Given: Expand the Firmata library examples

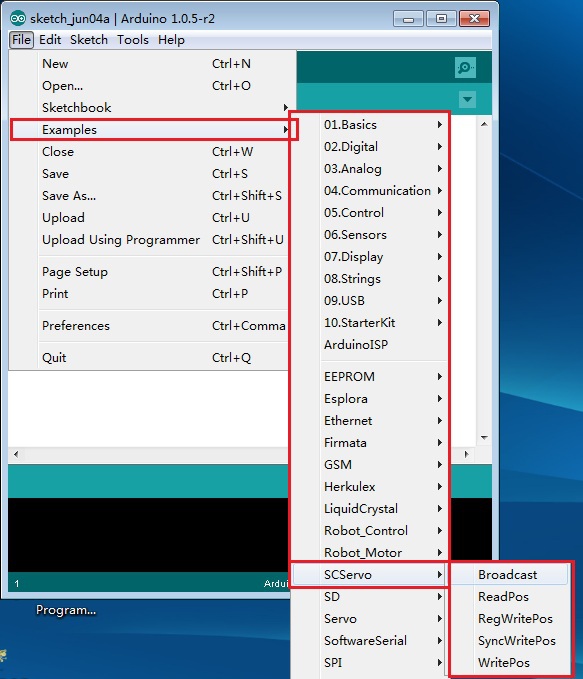Looking at the screenshot, I should pos(370,443).
